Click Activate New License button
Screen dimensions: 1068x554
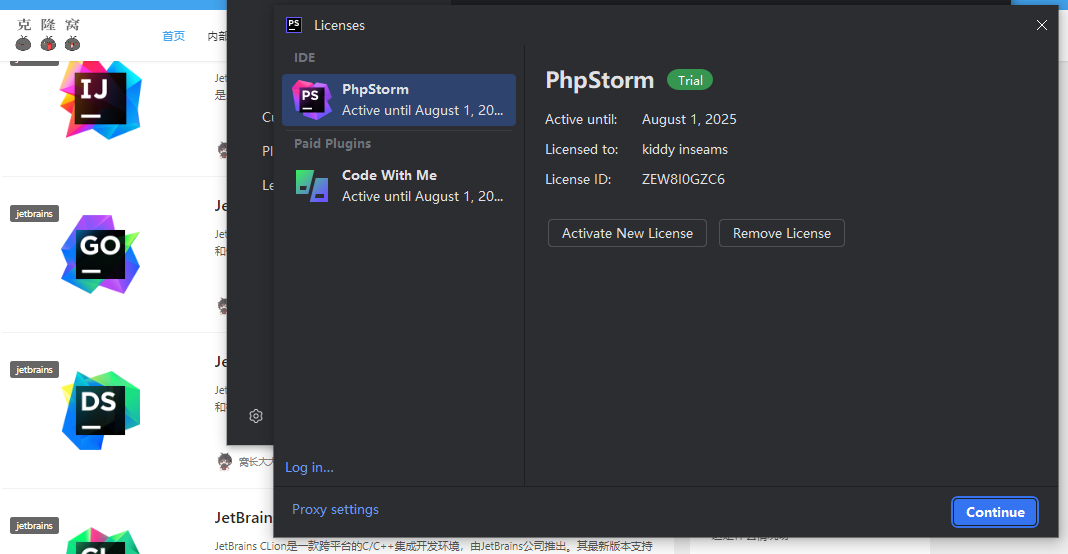click(627, 233)
